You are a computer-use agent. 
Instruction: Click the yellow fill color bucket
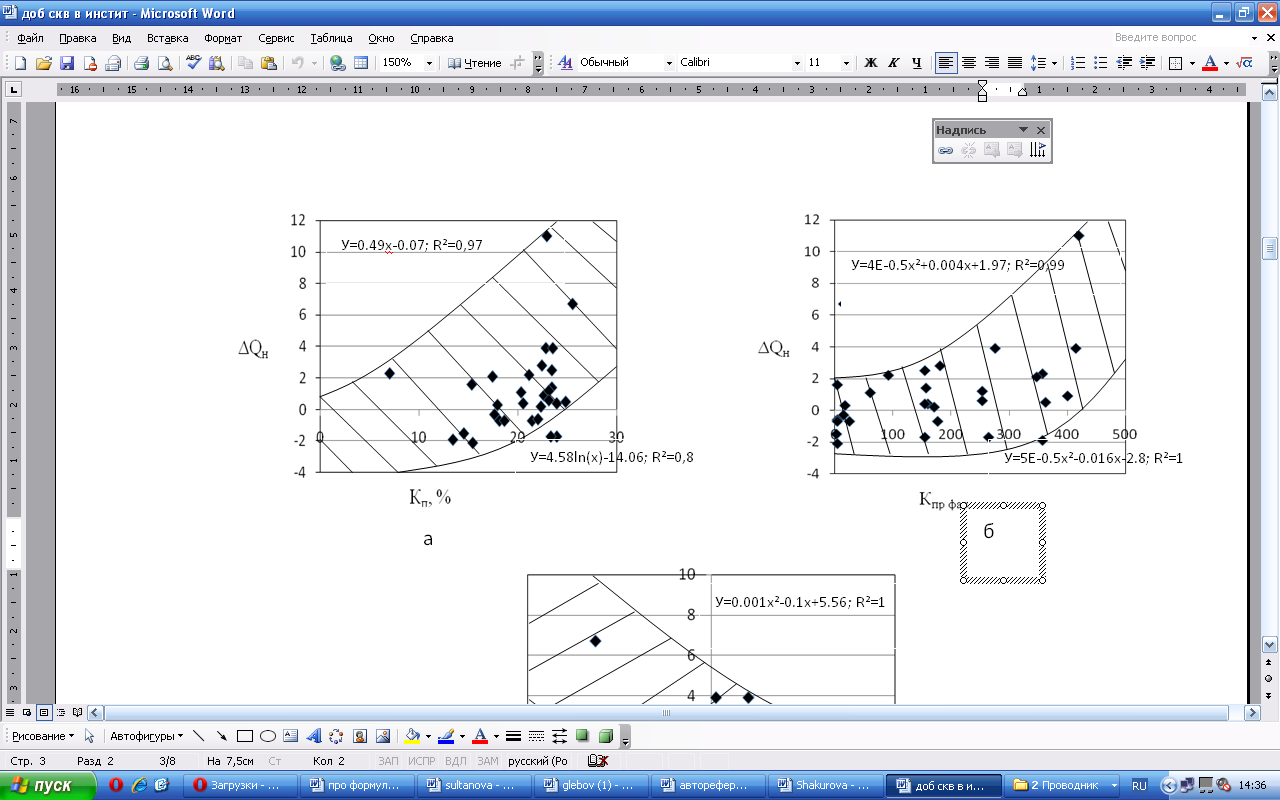coord(411,736)
